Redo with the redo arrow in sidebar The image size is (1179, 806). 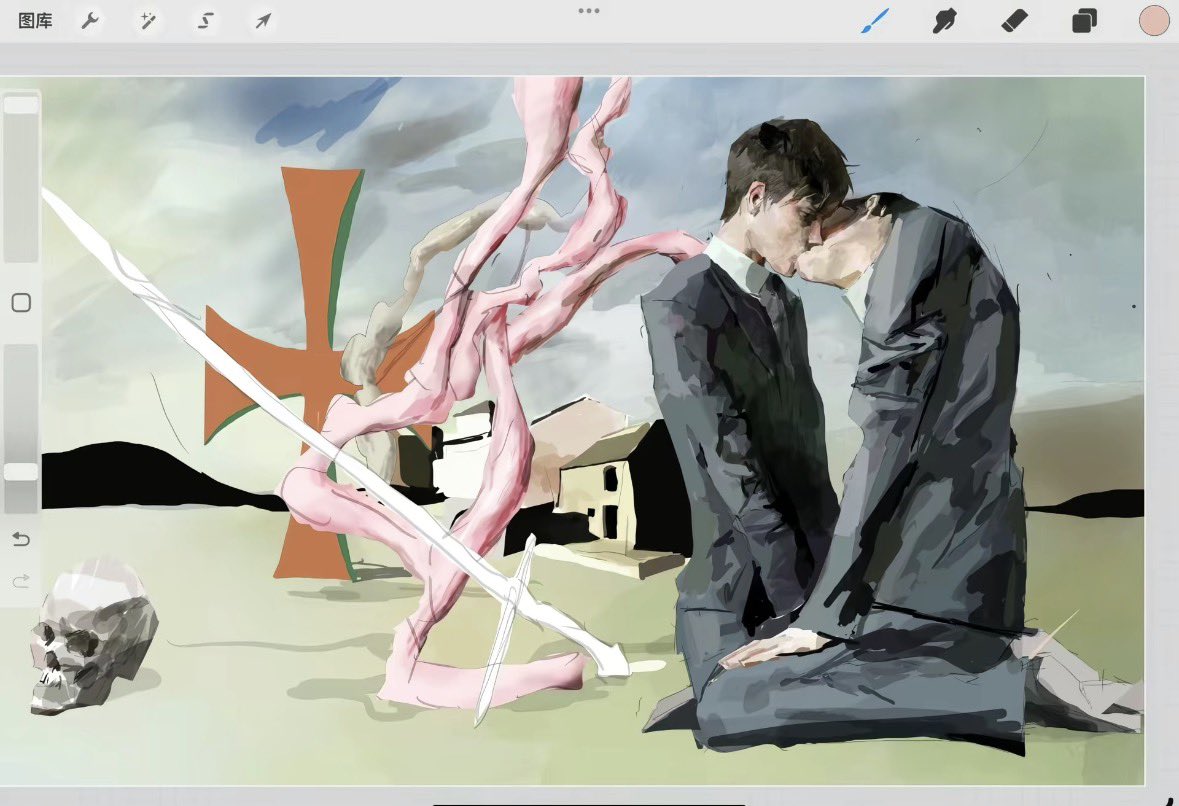[x=21, y=581]
